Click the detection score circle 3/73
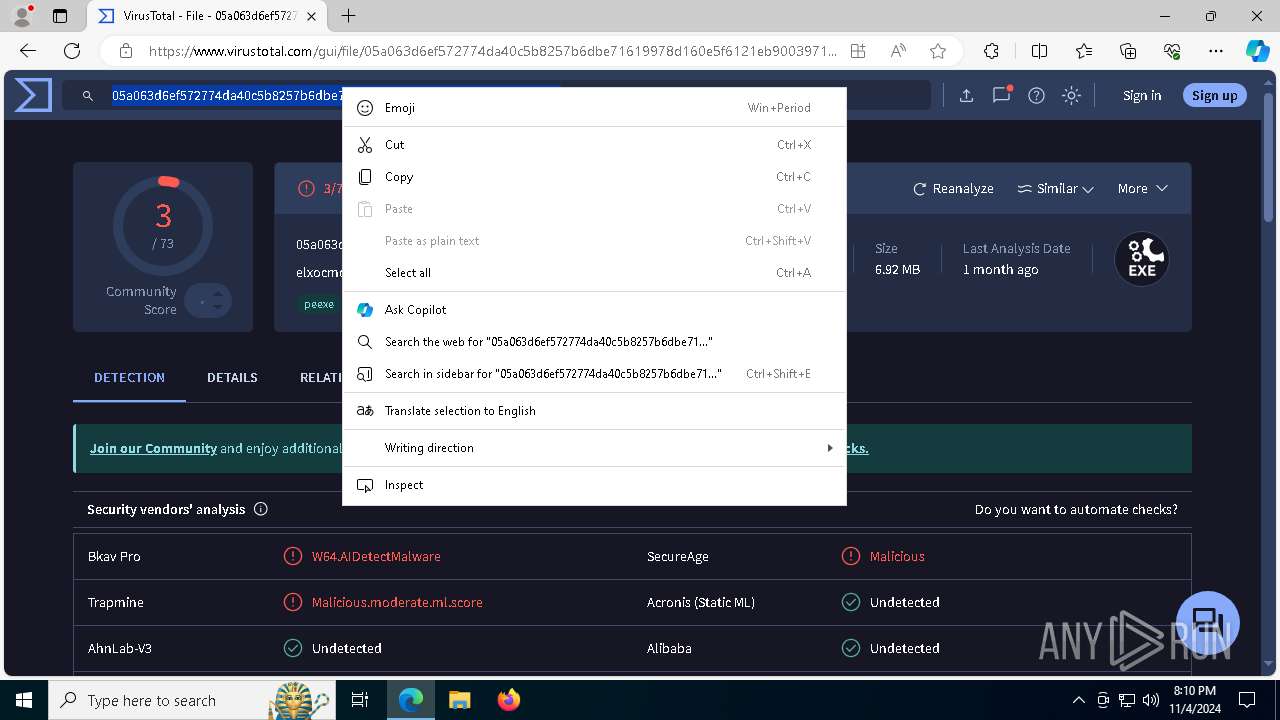Viewport: 1280px width, 720px height. [x=163, y=225]
